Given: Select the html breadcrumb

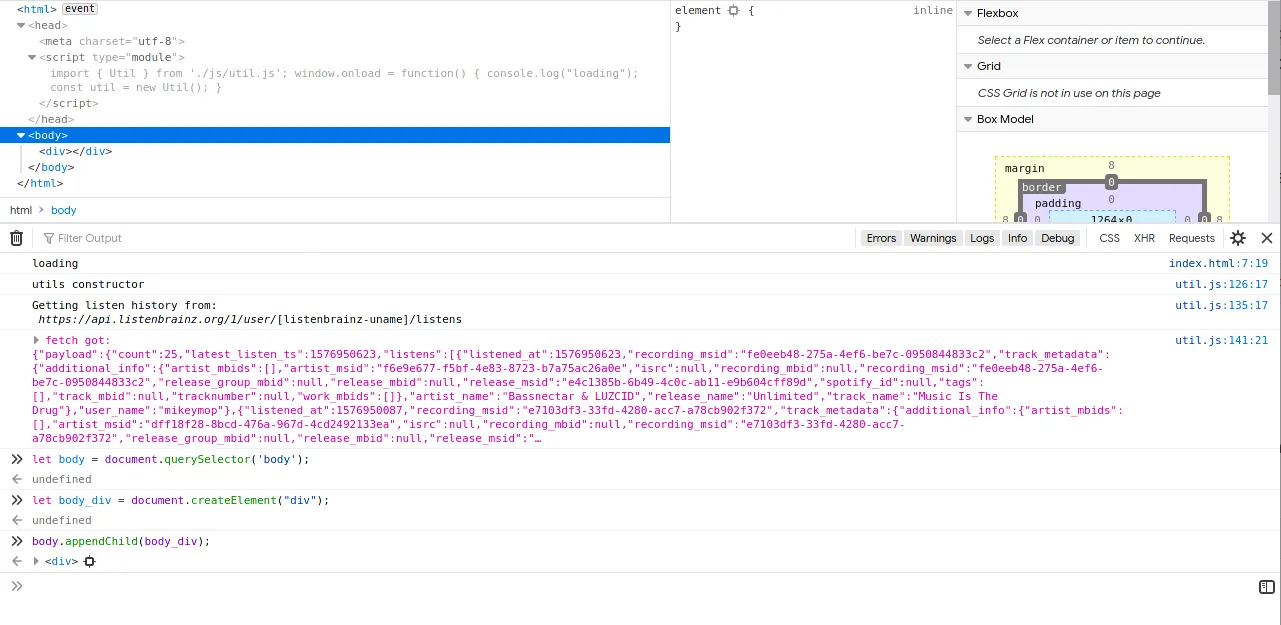Looking at the screenshot, I should click(21, 210).
